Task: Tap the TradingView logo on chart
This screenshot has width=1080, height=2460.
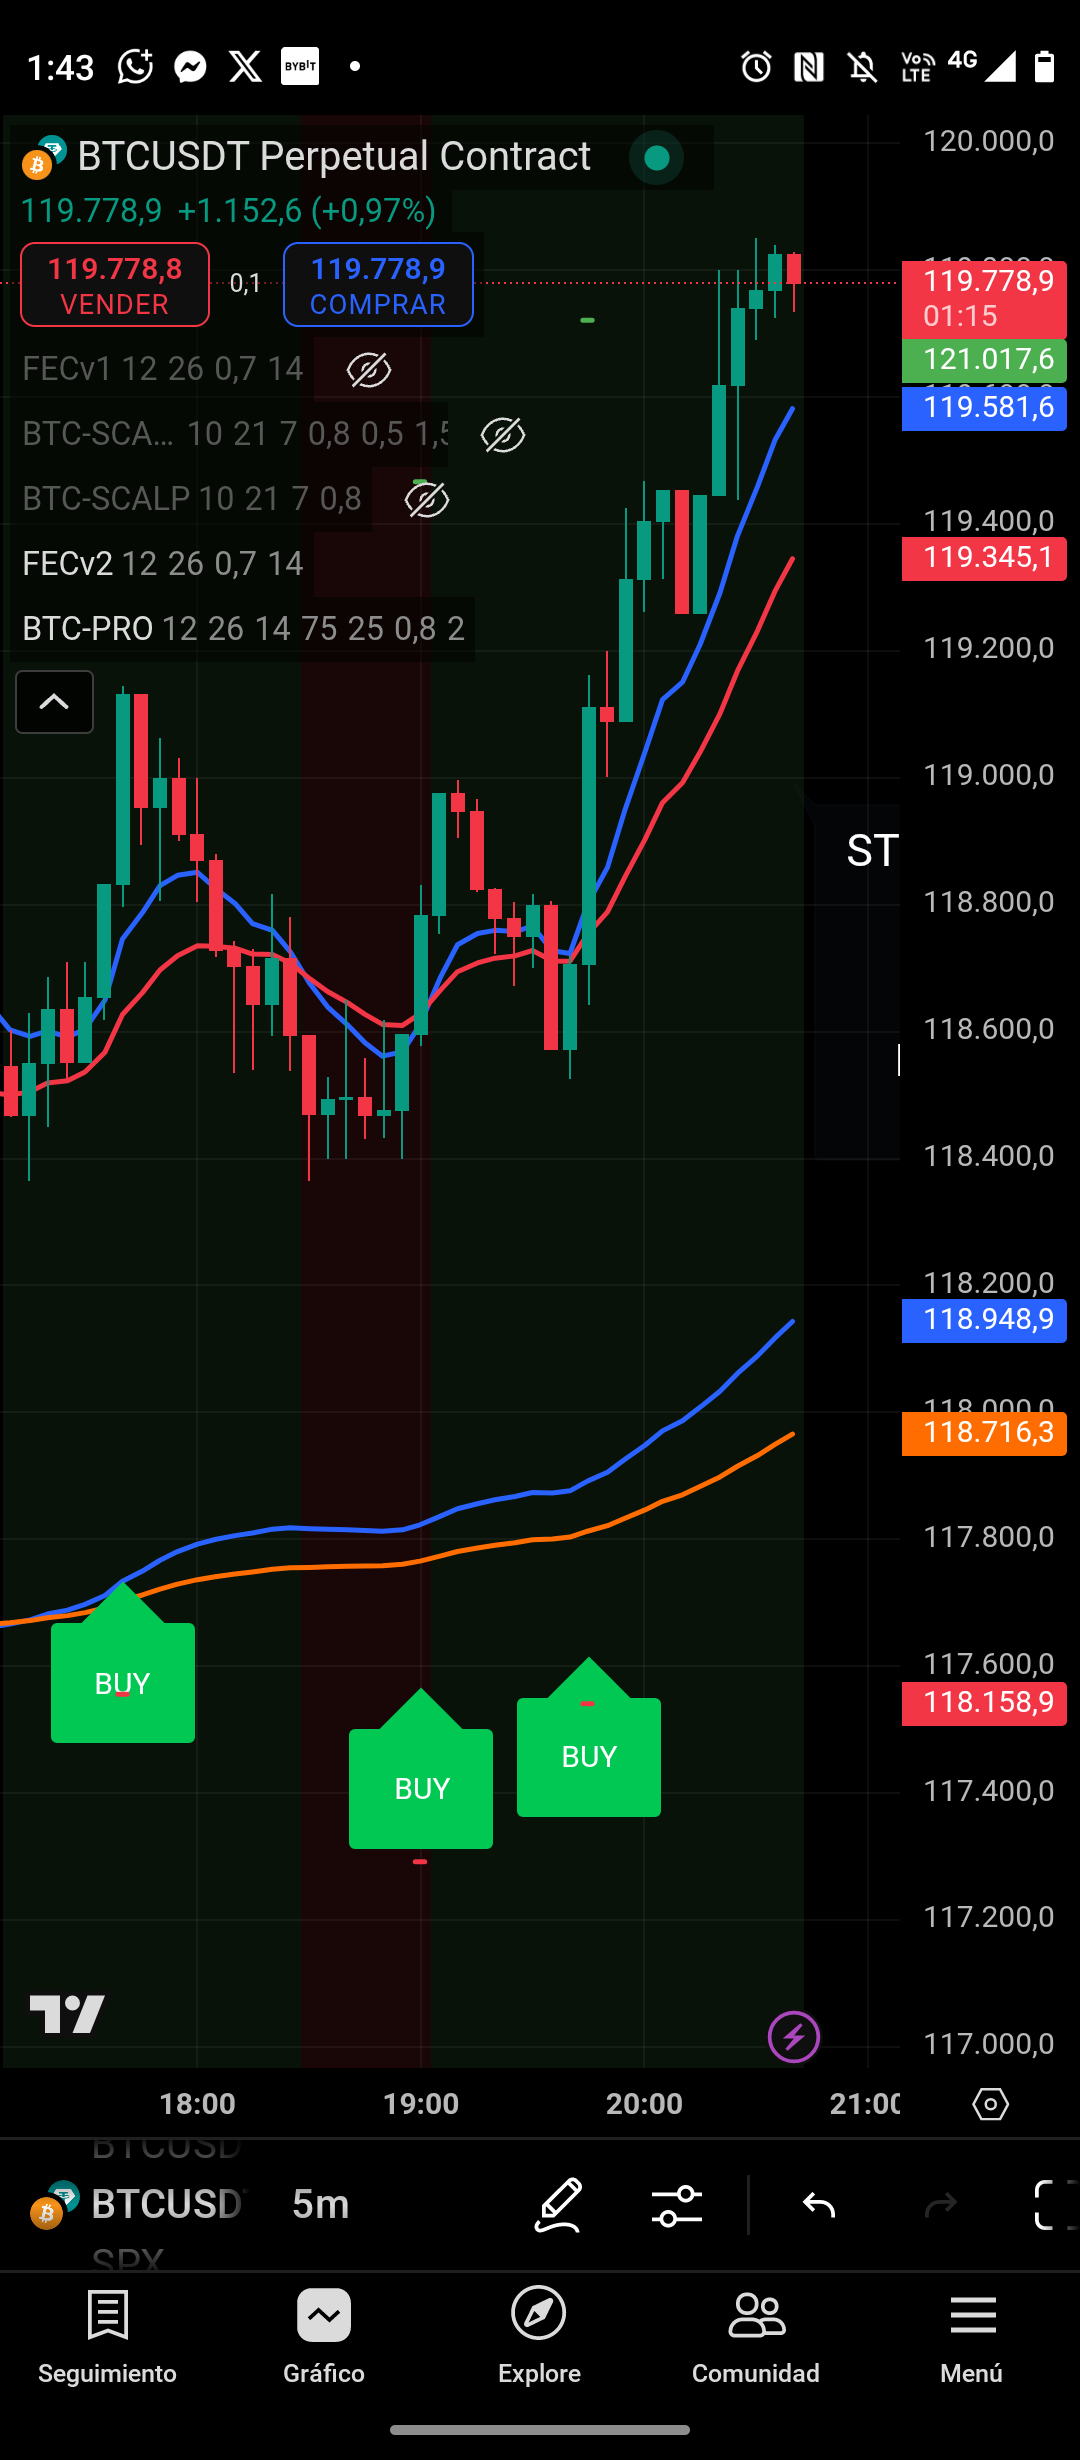Action: pyautogui.click(x=67, y=2013)
